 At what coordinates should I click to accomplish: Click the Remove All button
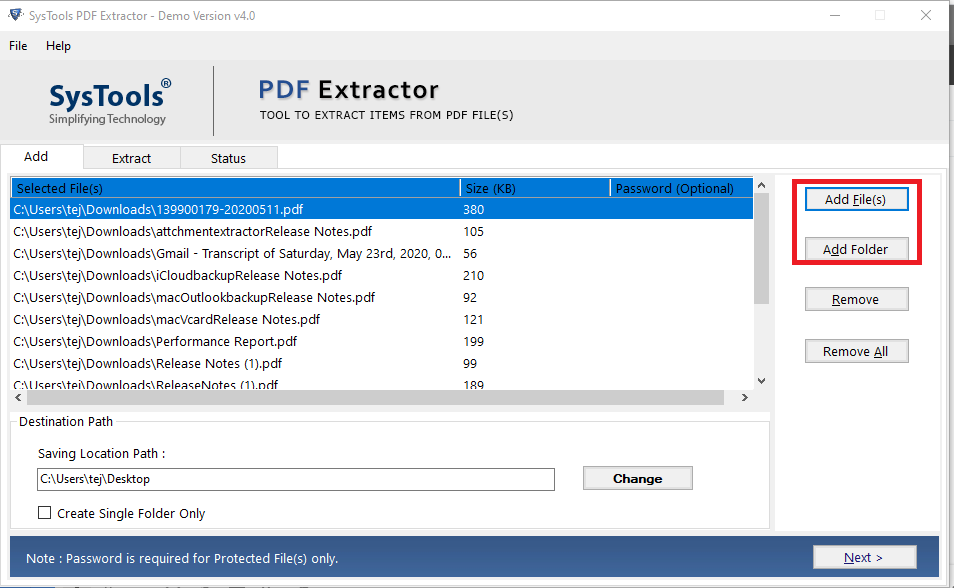pyautogui.click(x=856, y=350)
